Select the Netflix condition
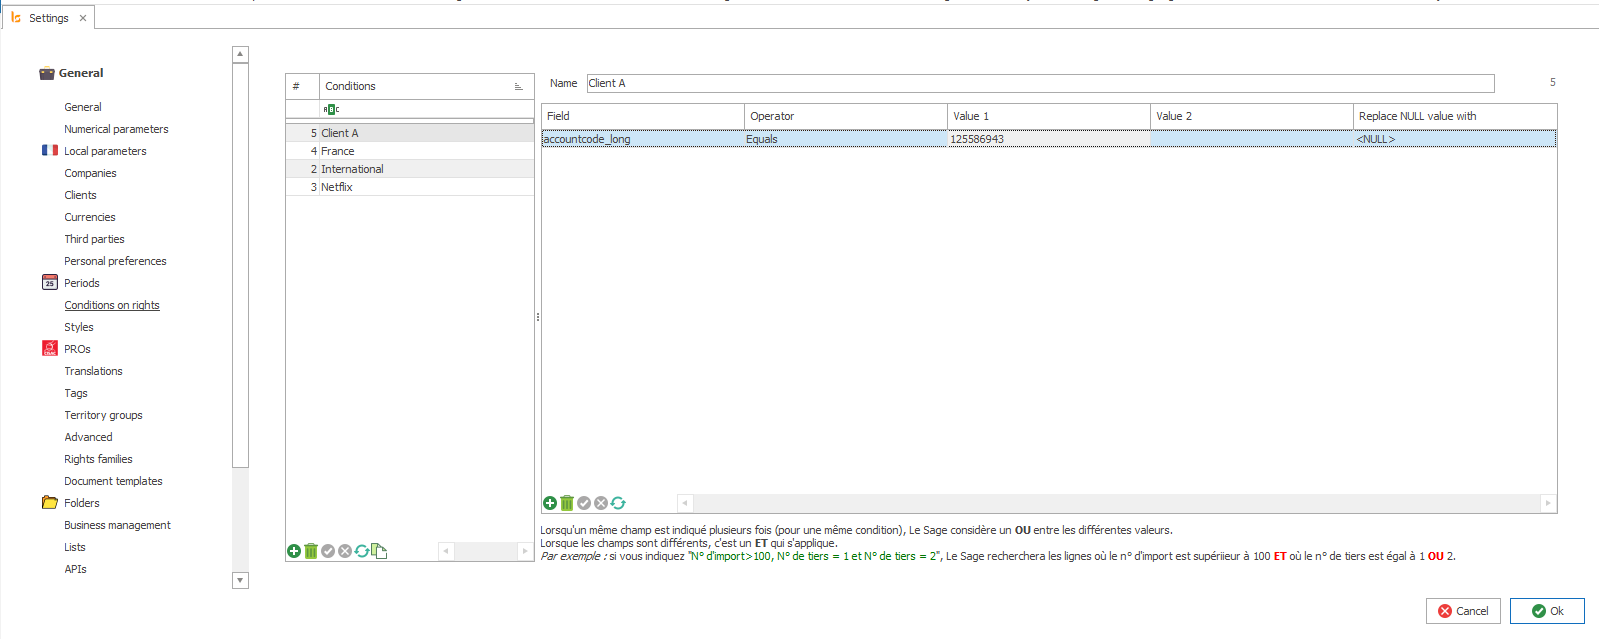The height and width of the screenshot is (639, 1599). click(x=337, y=187)
